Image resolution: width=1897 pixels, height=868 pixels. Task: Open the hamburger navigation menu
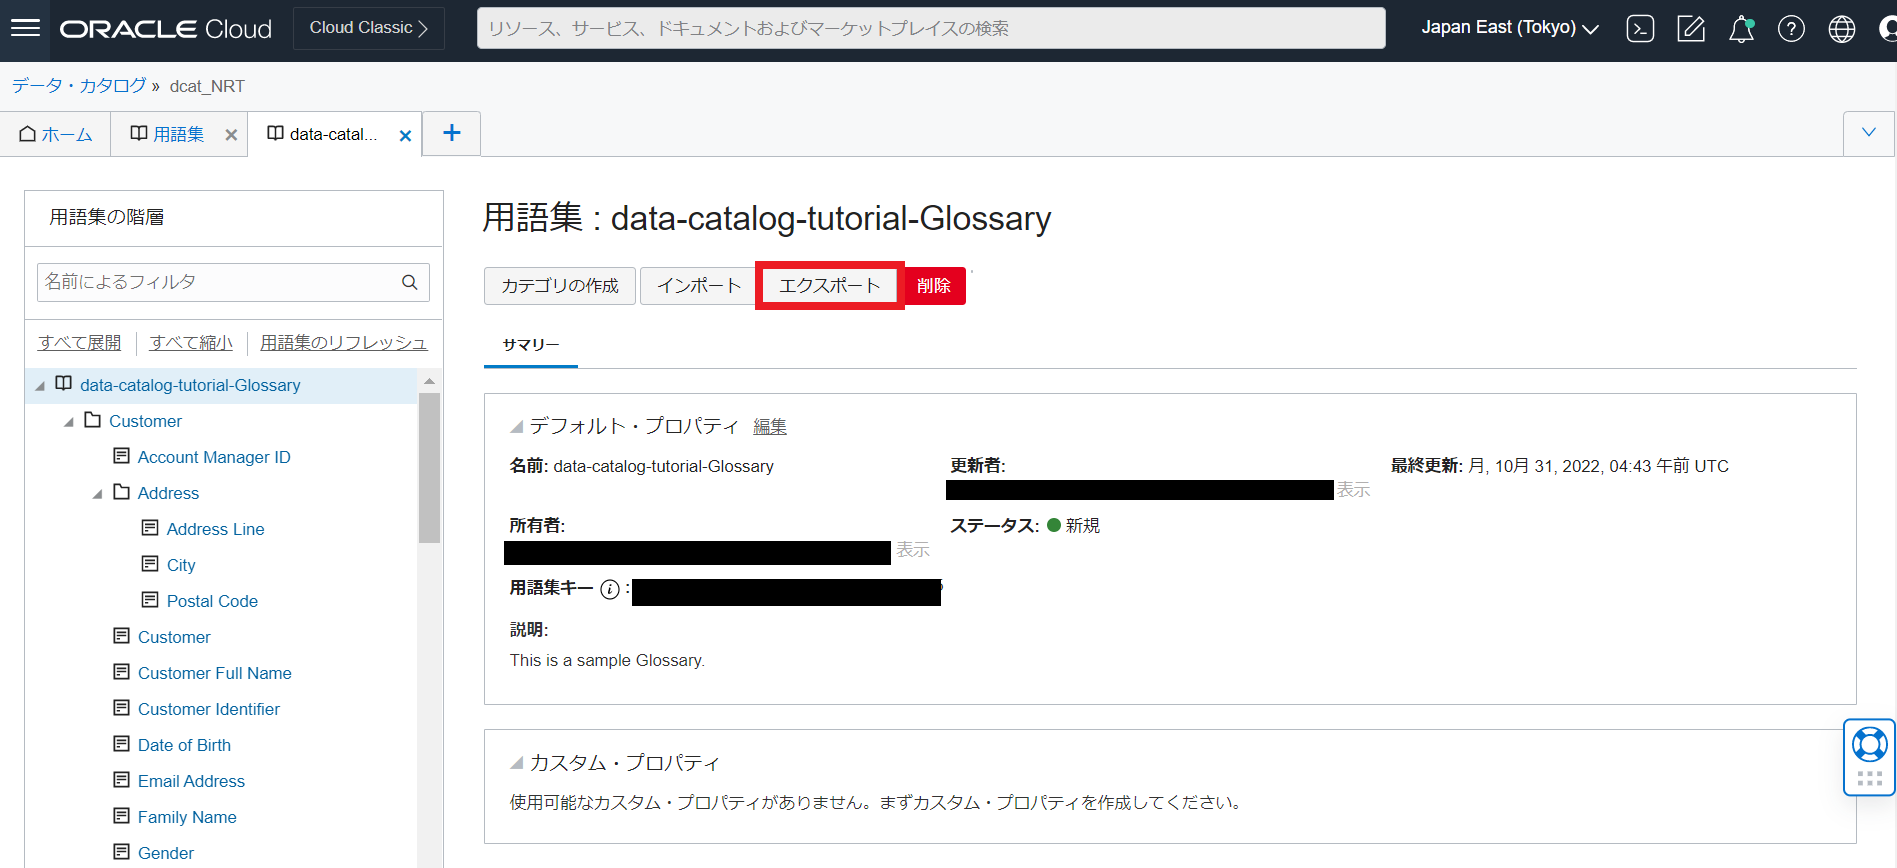point(25,28)
